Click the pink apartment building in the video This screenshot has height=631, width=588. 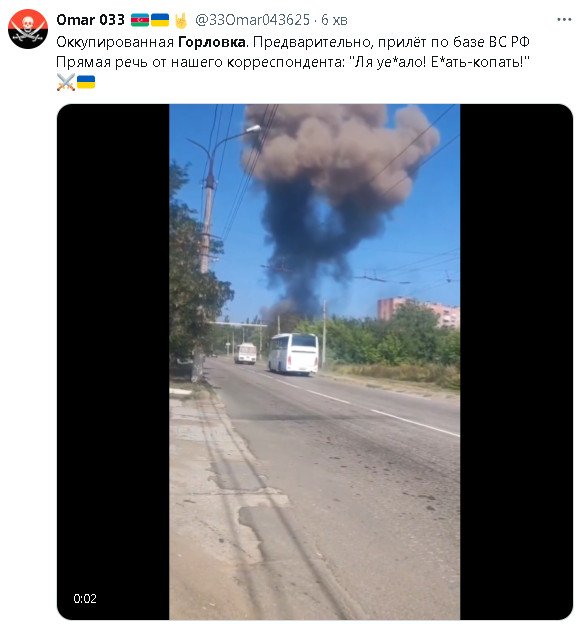419,311
